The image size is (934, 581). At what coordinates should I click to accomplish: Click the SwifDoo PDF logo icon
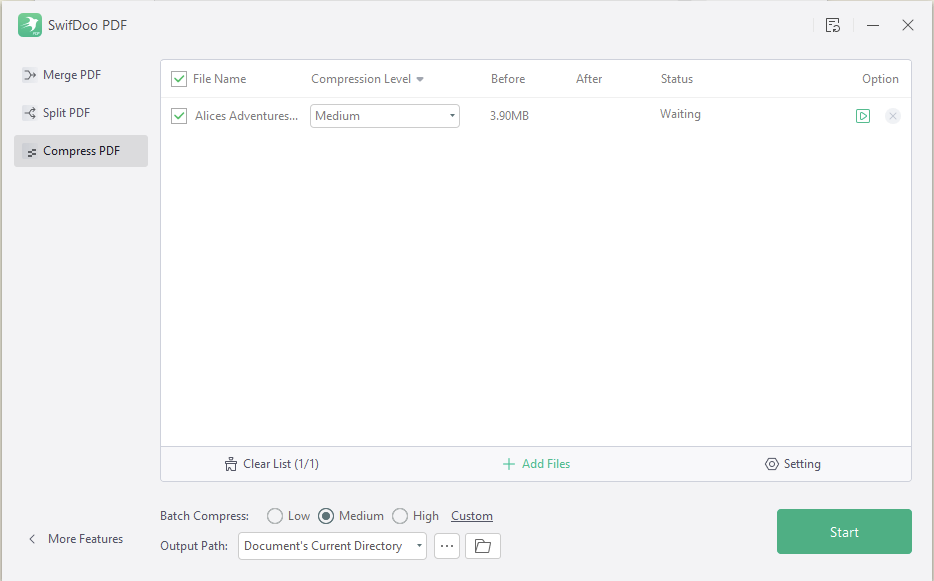[30, 25]
